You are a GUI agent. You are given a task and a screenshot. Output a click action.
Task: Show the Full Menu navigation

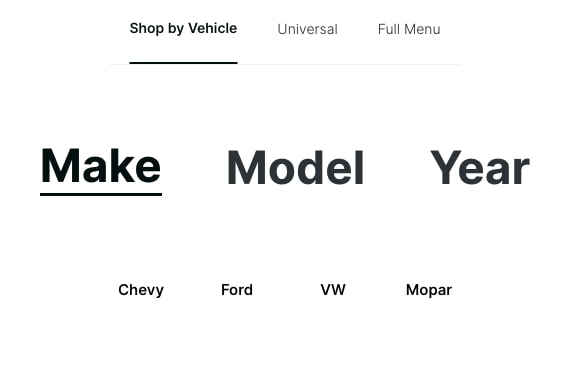409,29
